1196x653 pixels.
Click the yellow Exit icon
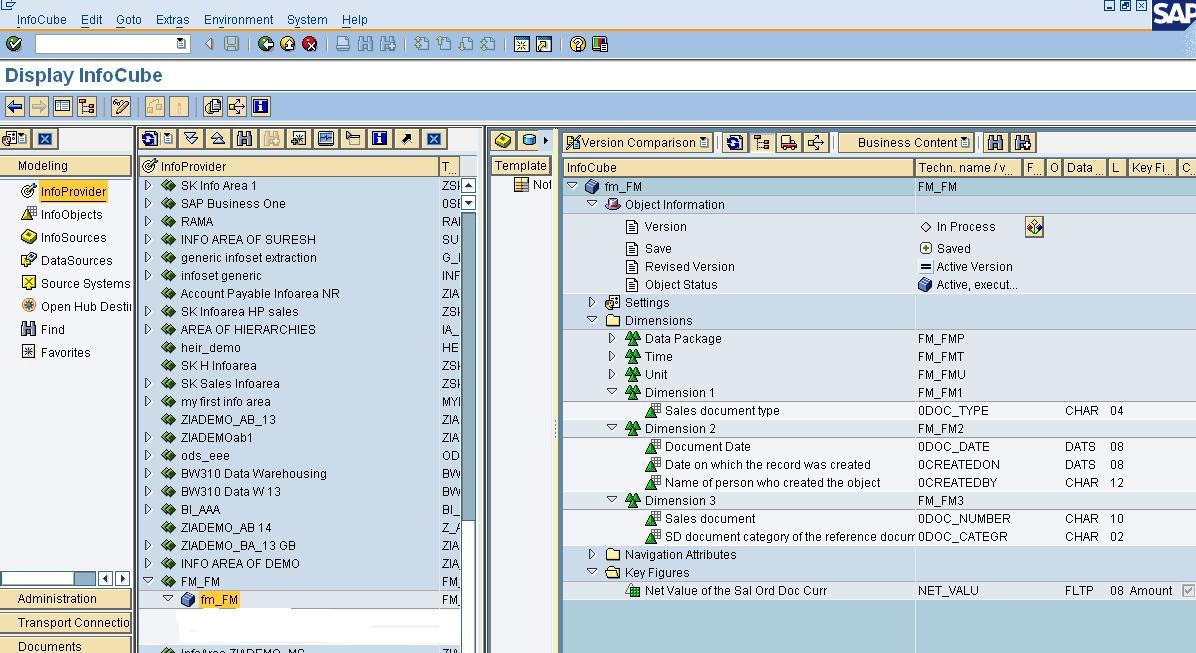(288, 44)
